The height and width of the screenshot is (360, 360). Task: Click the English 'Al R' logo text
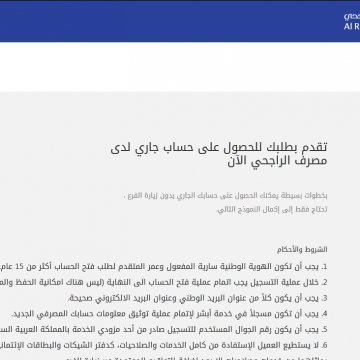[x=352, y=27]
